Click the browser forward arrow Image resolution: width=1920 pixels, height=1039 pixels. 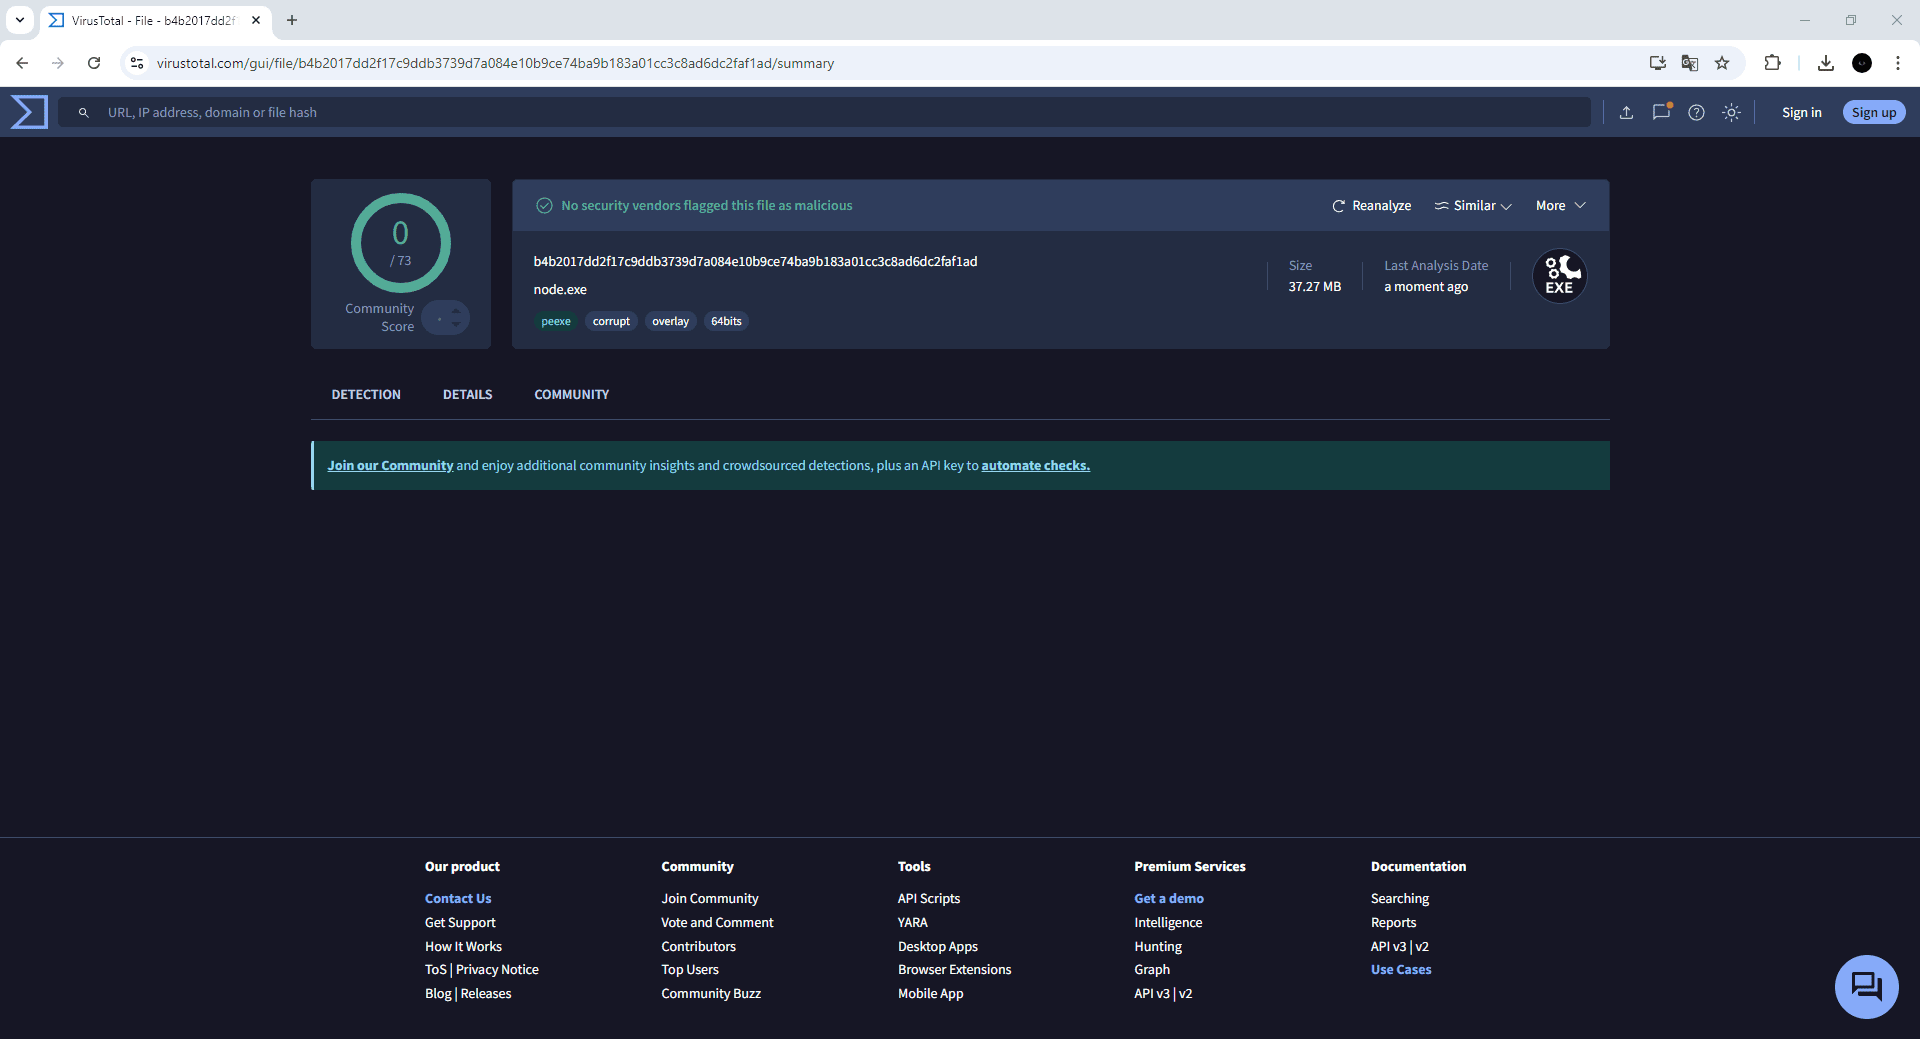58,63
